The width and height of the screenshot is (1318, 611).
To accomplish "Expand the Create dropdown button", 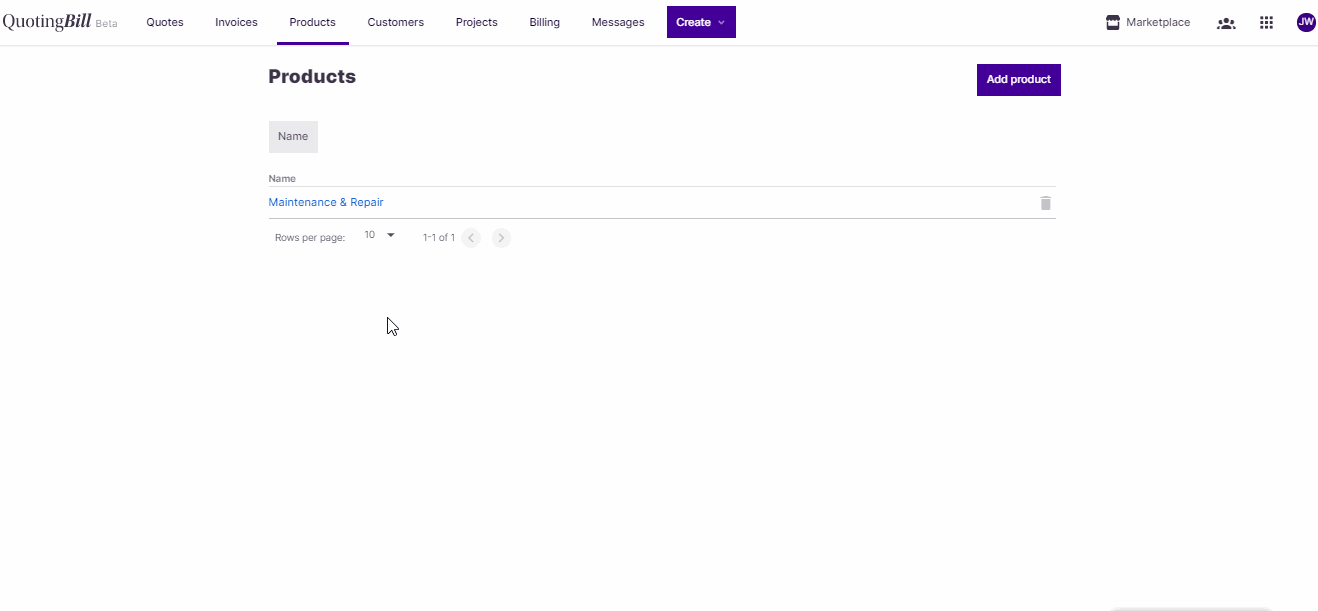I will [701, 22].
